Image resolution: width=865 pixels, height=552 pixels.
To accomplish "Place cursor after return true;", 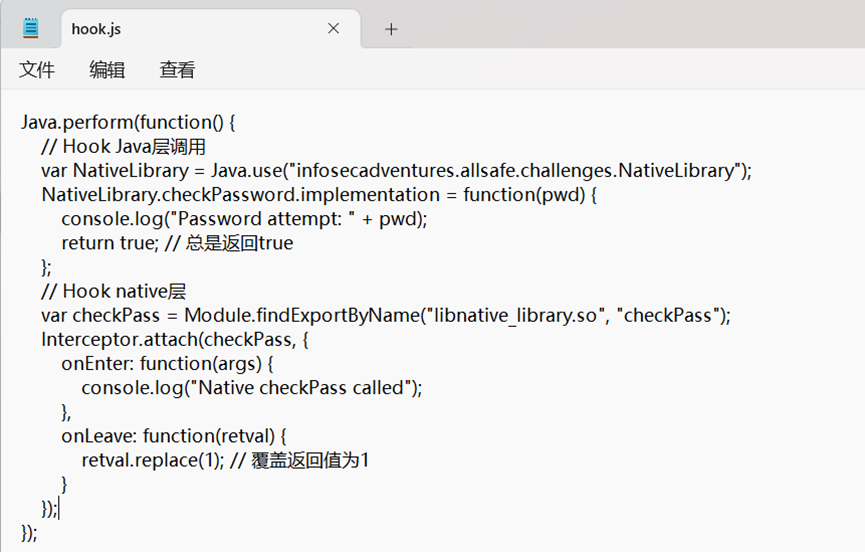I will tap(159, 243).
